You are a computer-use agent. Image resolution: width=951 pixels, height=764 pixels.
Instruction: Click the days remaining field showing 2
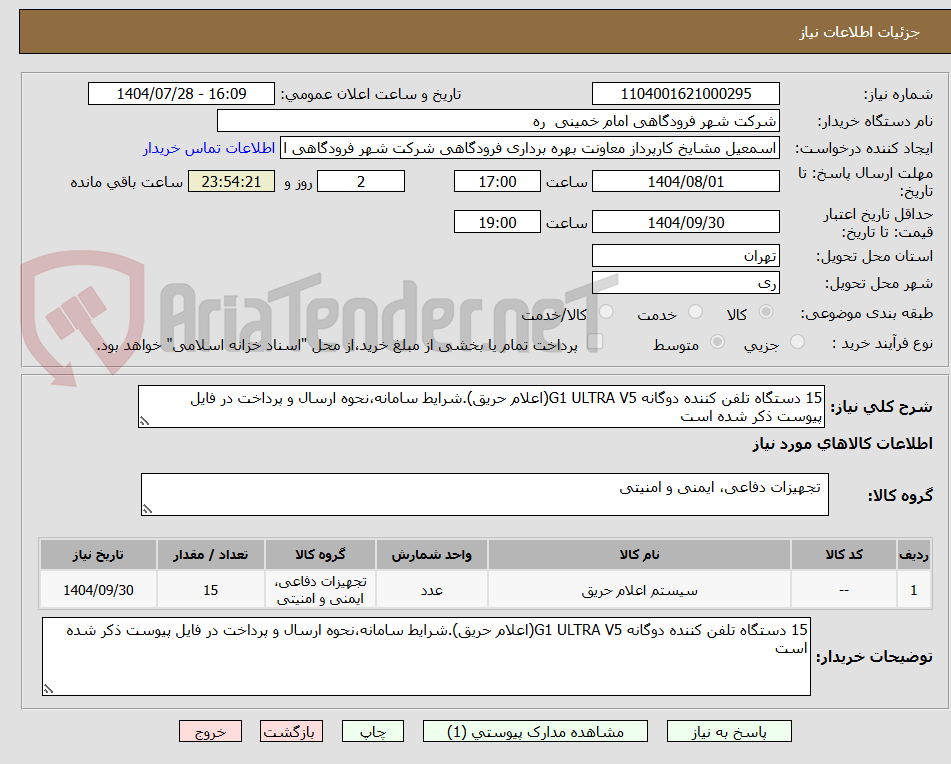360,181
